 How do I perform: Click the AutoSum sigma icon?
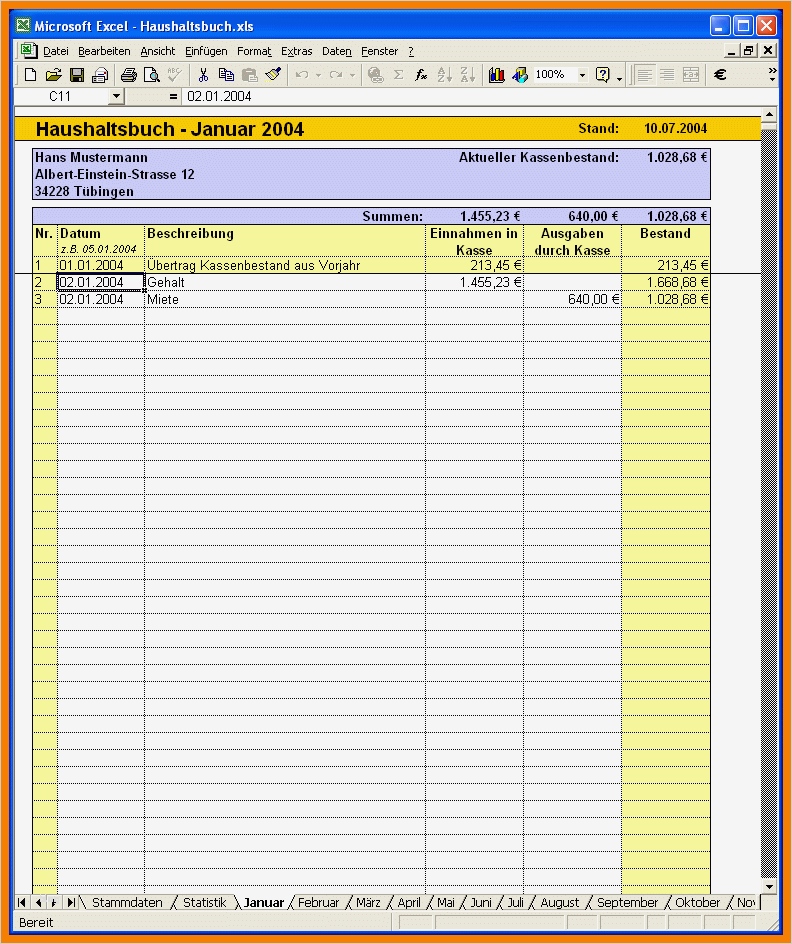[398, 75]
